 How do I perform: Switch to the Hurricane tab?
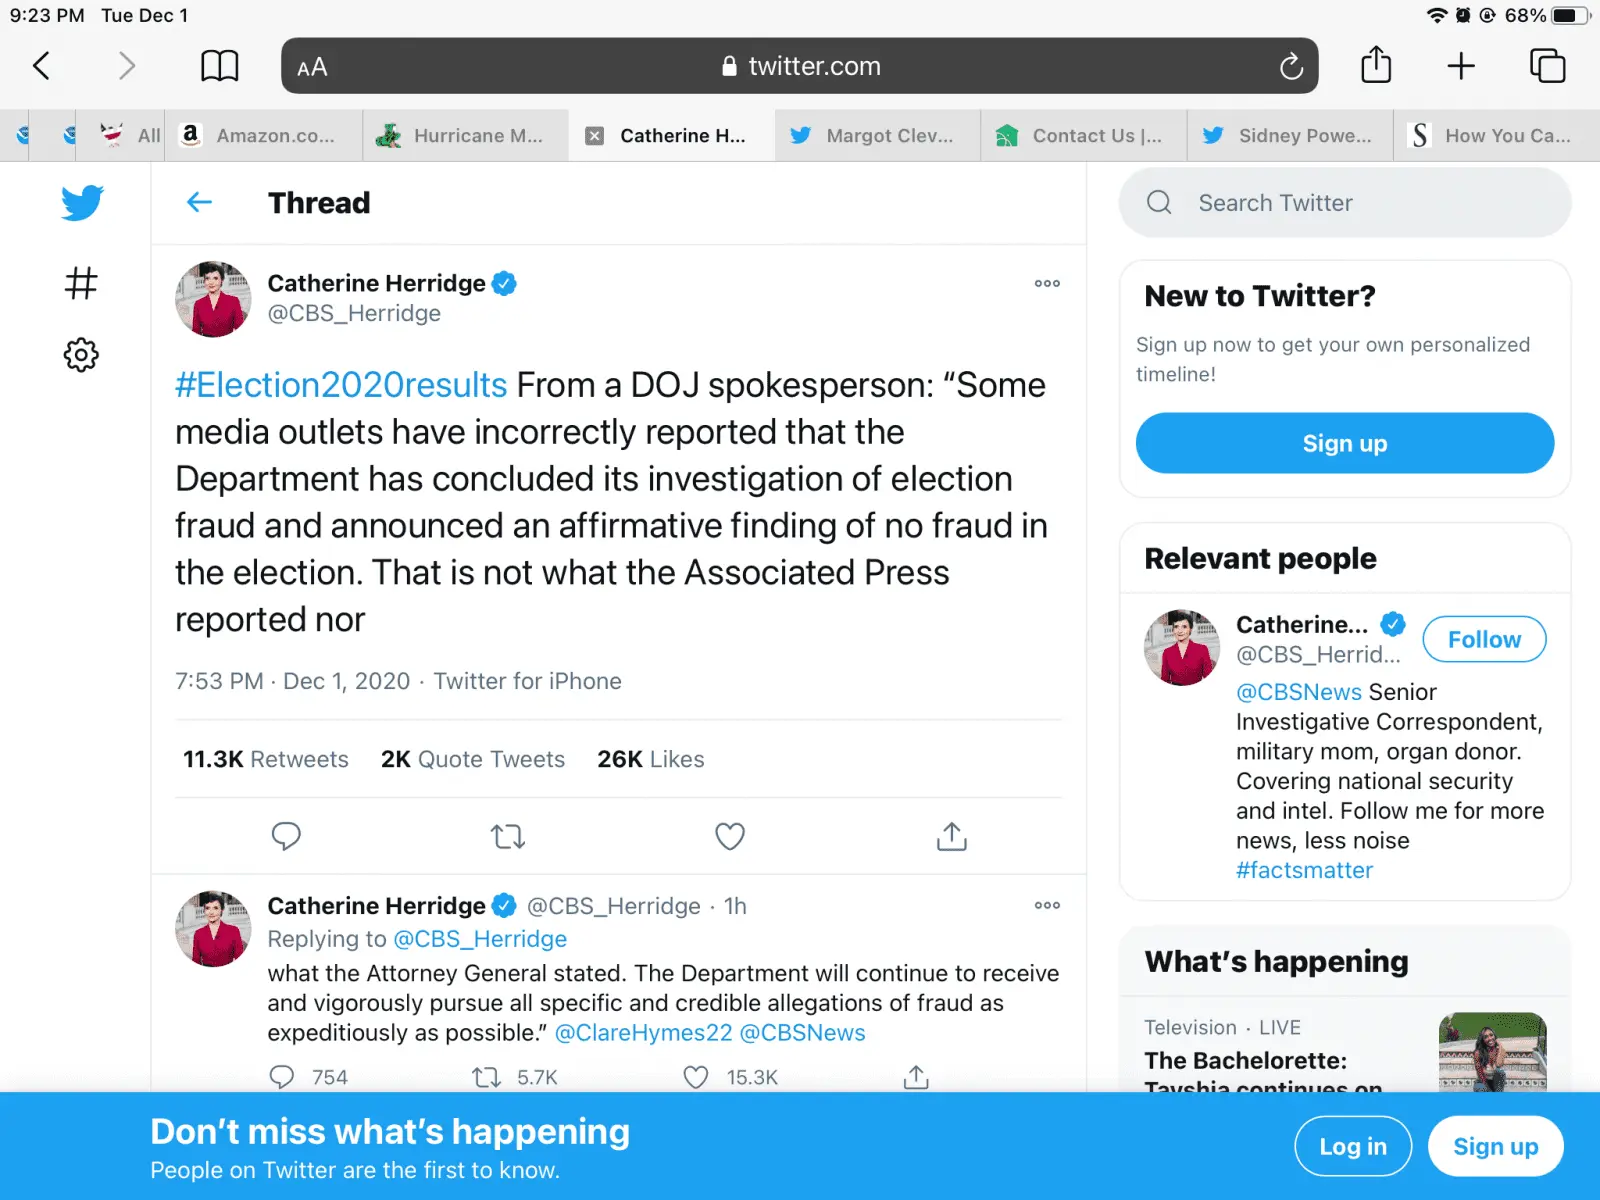tap(466, 136)
